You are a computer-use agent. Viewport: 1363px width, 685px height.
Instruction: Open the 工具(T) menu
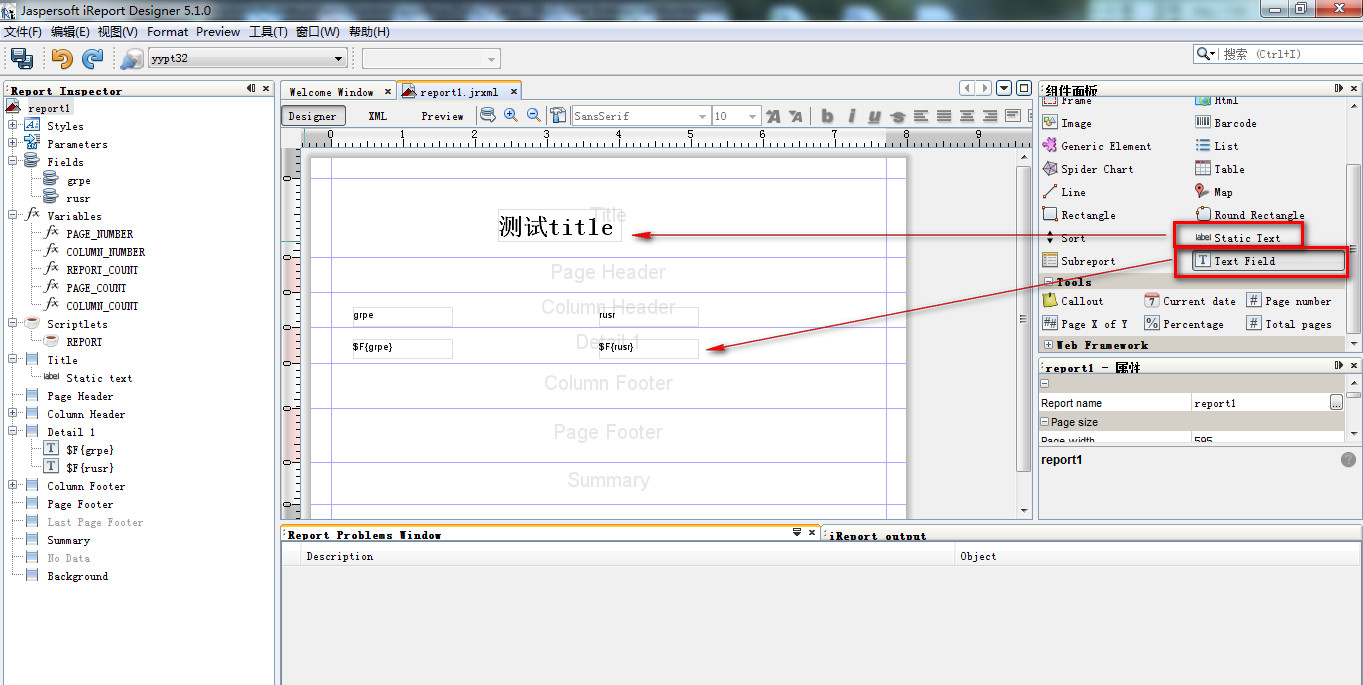coord(268,32)
